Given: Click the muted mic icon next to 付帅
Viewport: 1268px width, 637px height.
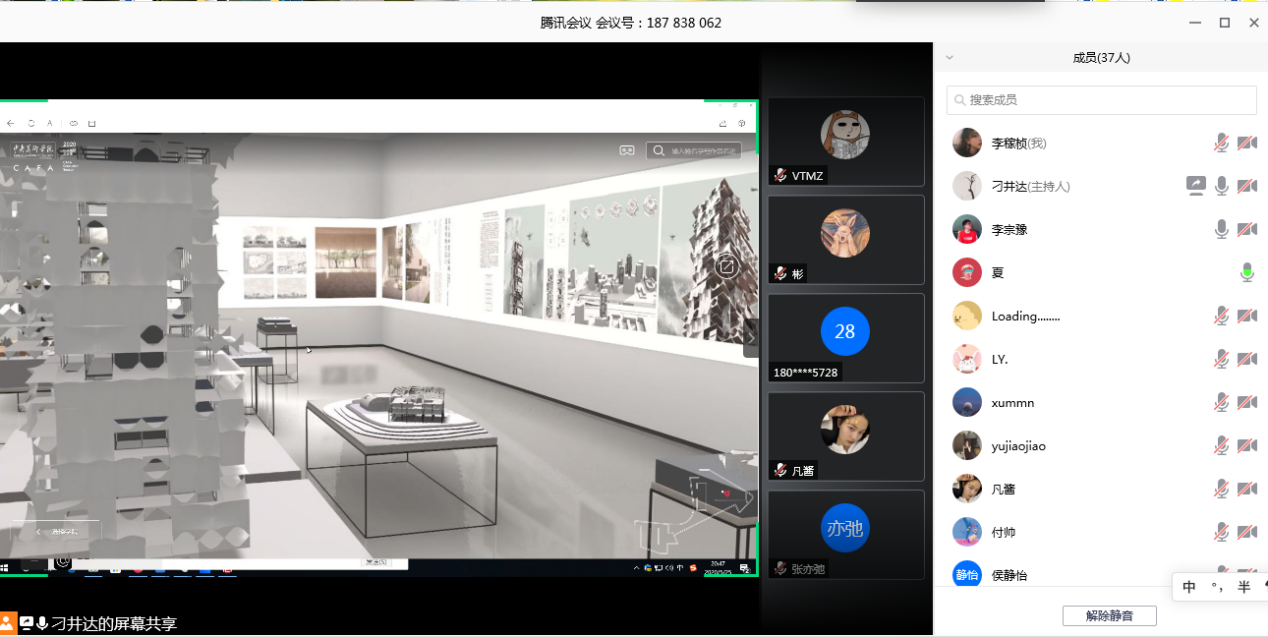Looking at the screenshot, I should 1221,532.
